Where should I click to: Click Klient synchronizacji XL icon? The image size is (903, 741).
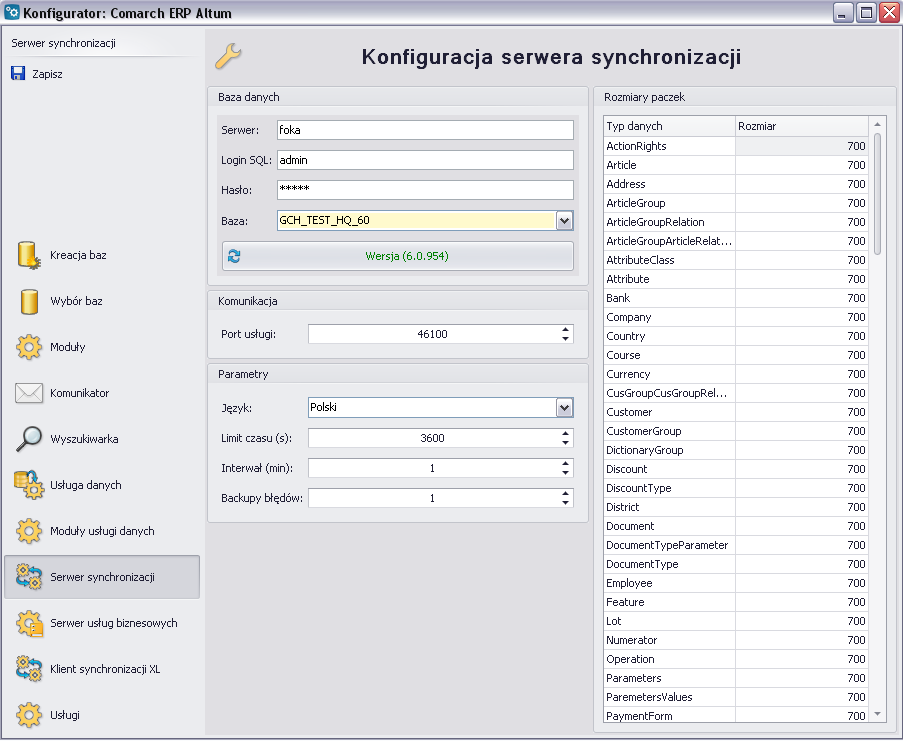pos(29,668)
